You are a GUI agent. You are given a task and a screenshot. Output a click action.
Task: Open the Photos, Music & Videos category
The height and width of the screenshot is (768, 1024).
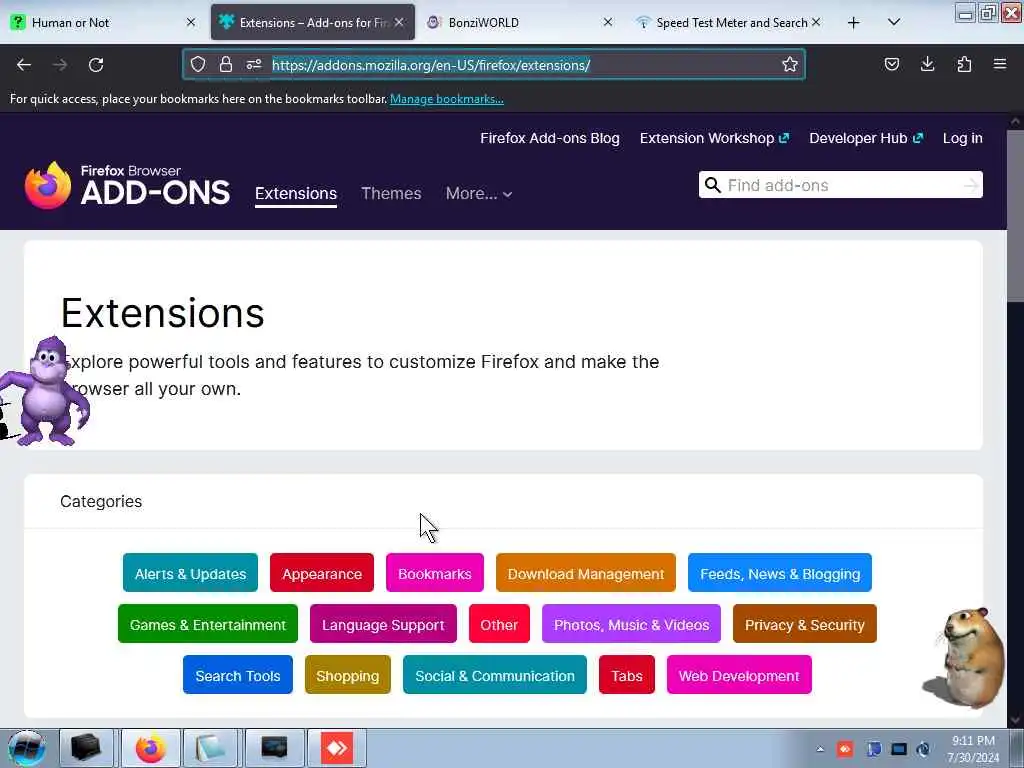(x=632, y=624)
